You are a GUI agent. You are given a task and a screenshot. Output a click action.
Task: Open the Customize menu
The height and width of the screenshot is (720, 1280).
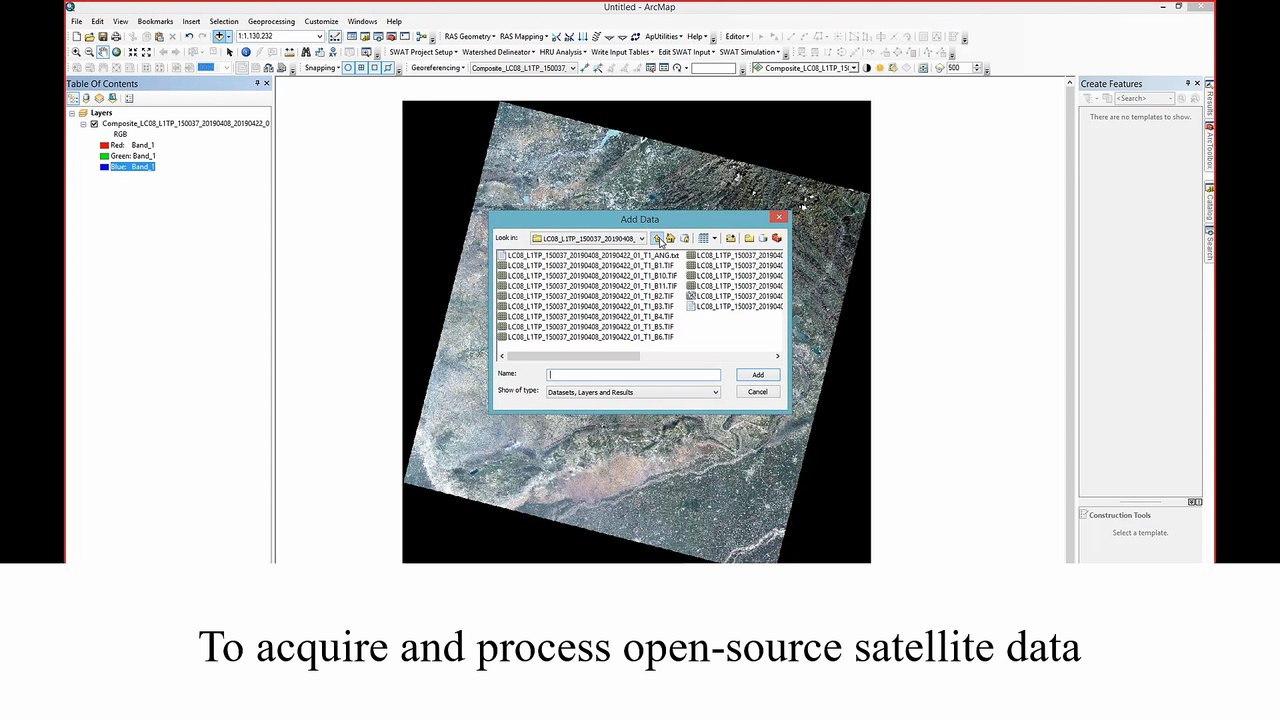tap(321, 21)
